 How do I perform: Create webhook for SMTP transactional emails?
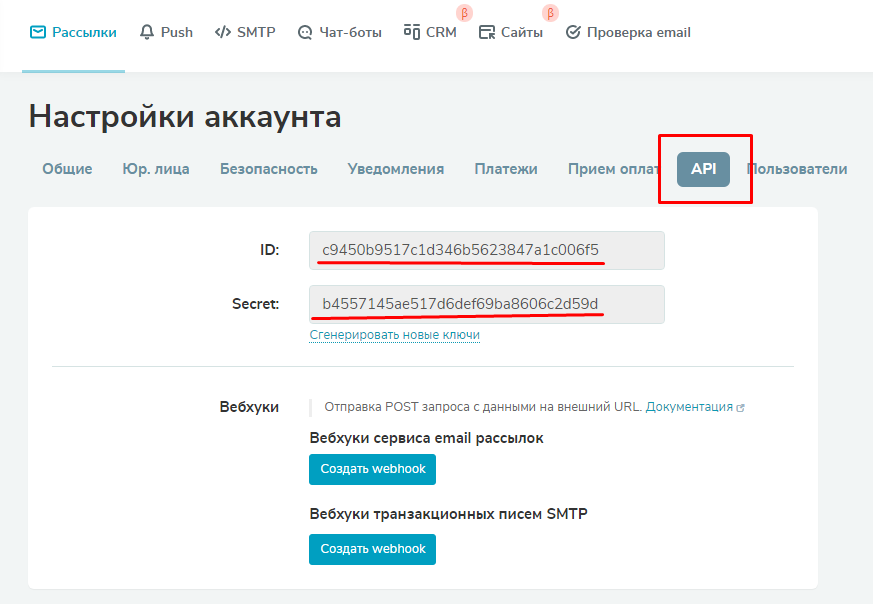click(x=372, y=549)
